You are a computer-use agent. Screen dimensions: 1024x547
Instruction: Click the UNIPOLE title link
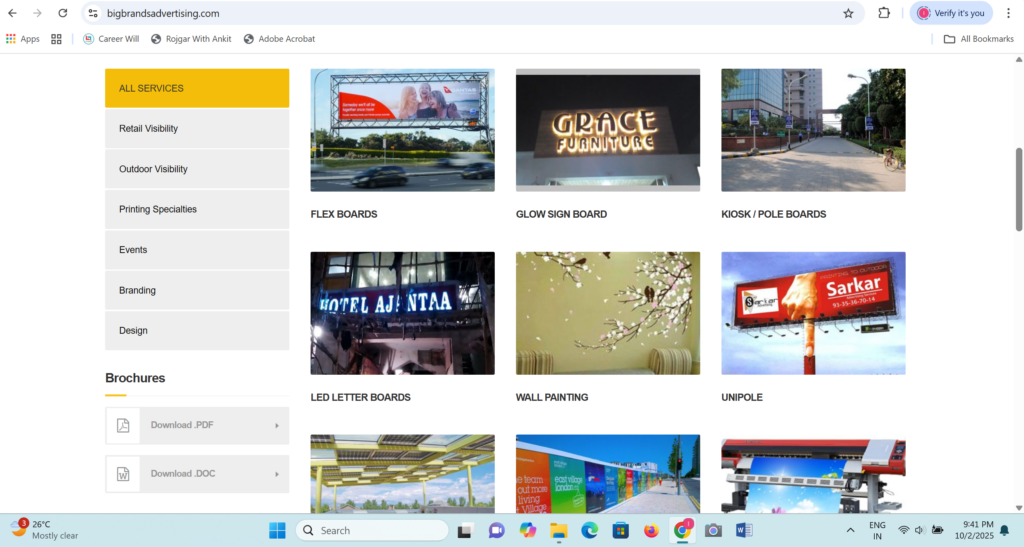742,398
